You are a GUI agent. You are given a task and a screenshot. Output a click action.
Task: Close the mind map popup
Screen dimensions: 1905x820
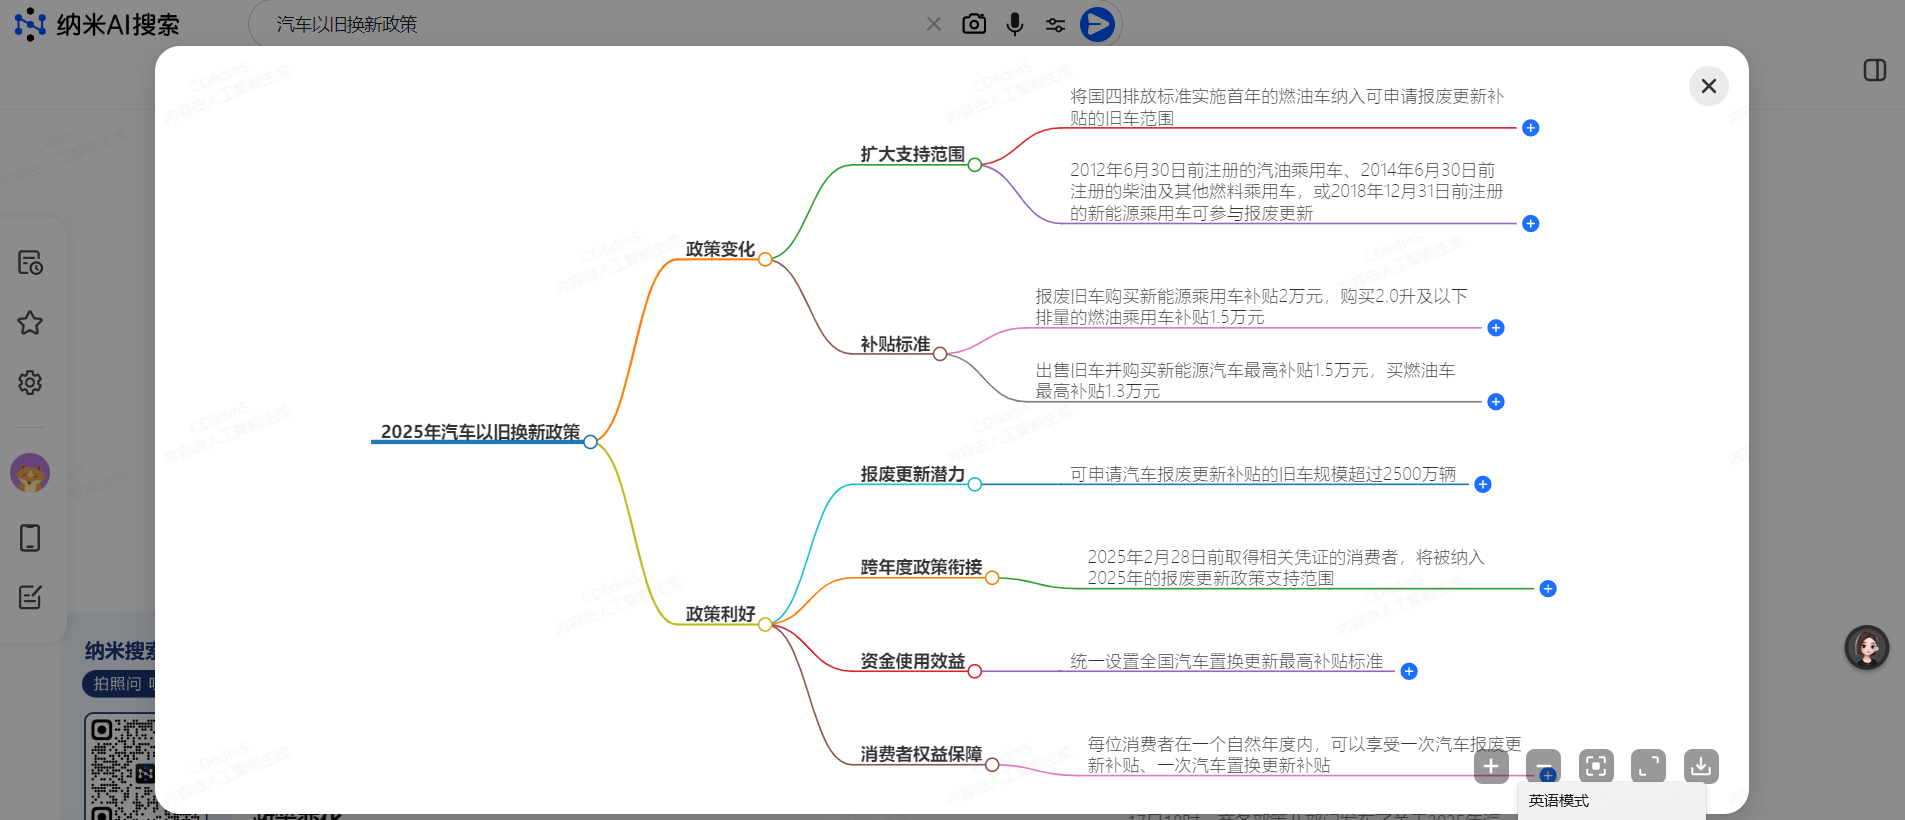click(x=1708, y=86)
